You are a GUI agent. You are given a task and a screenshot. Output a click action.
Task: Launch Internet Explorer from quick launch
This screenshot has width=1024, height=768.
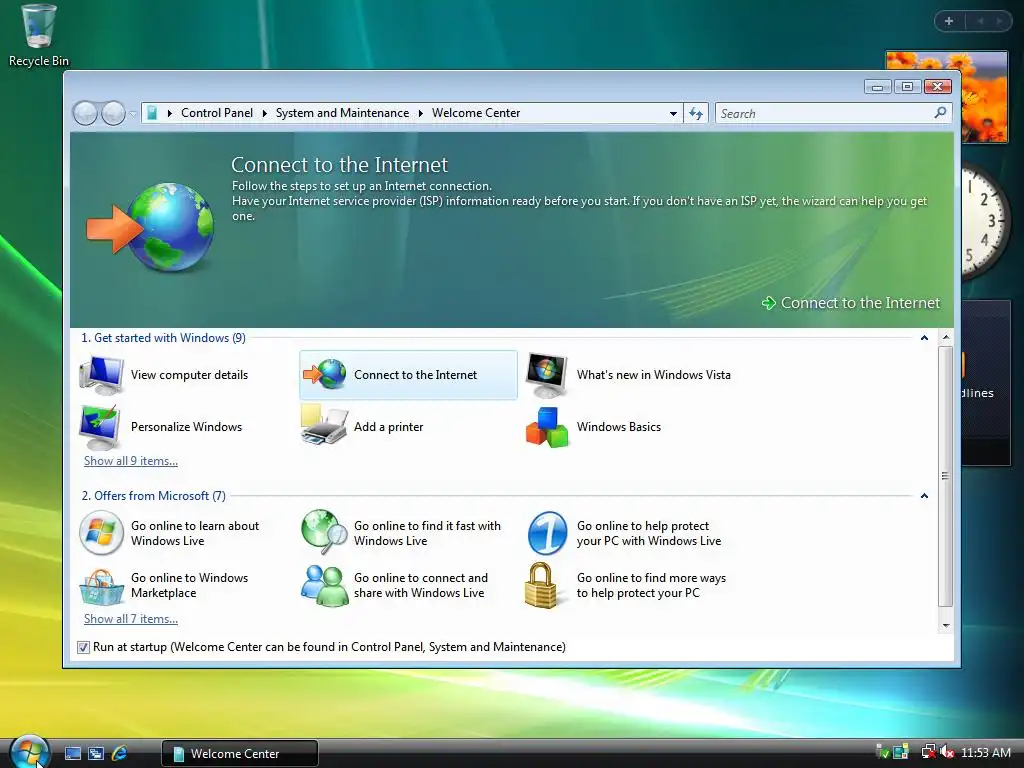tap(120, 753)
